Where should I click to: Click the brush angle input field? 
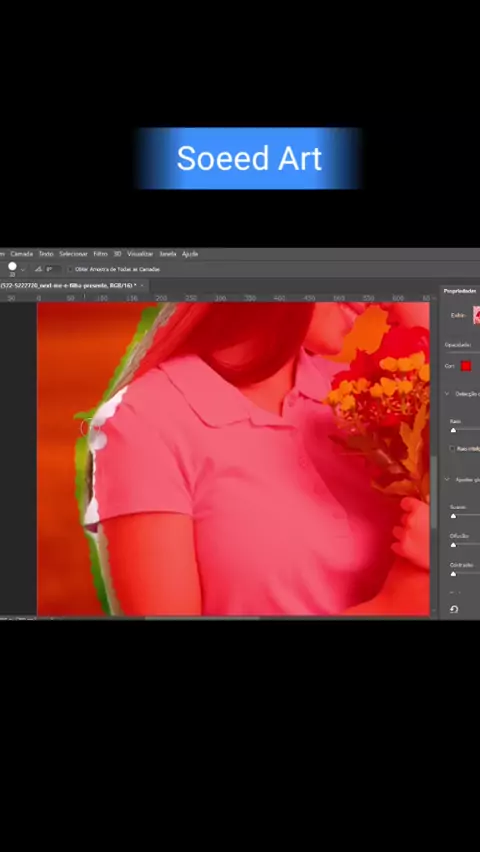pos(52,269)
